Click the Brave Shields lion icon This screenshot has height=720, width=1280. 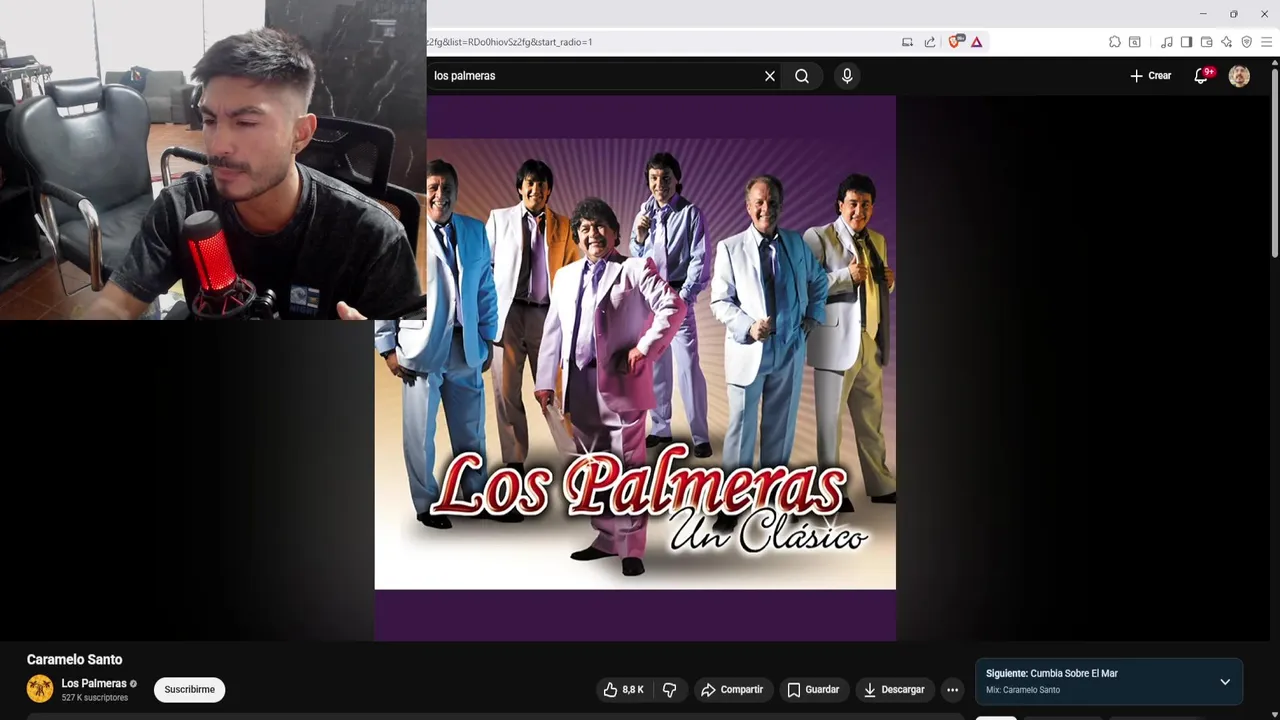(x=954, y=42)
